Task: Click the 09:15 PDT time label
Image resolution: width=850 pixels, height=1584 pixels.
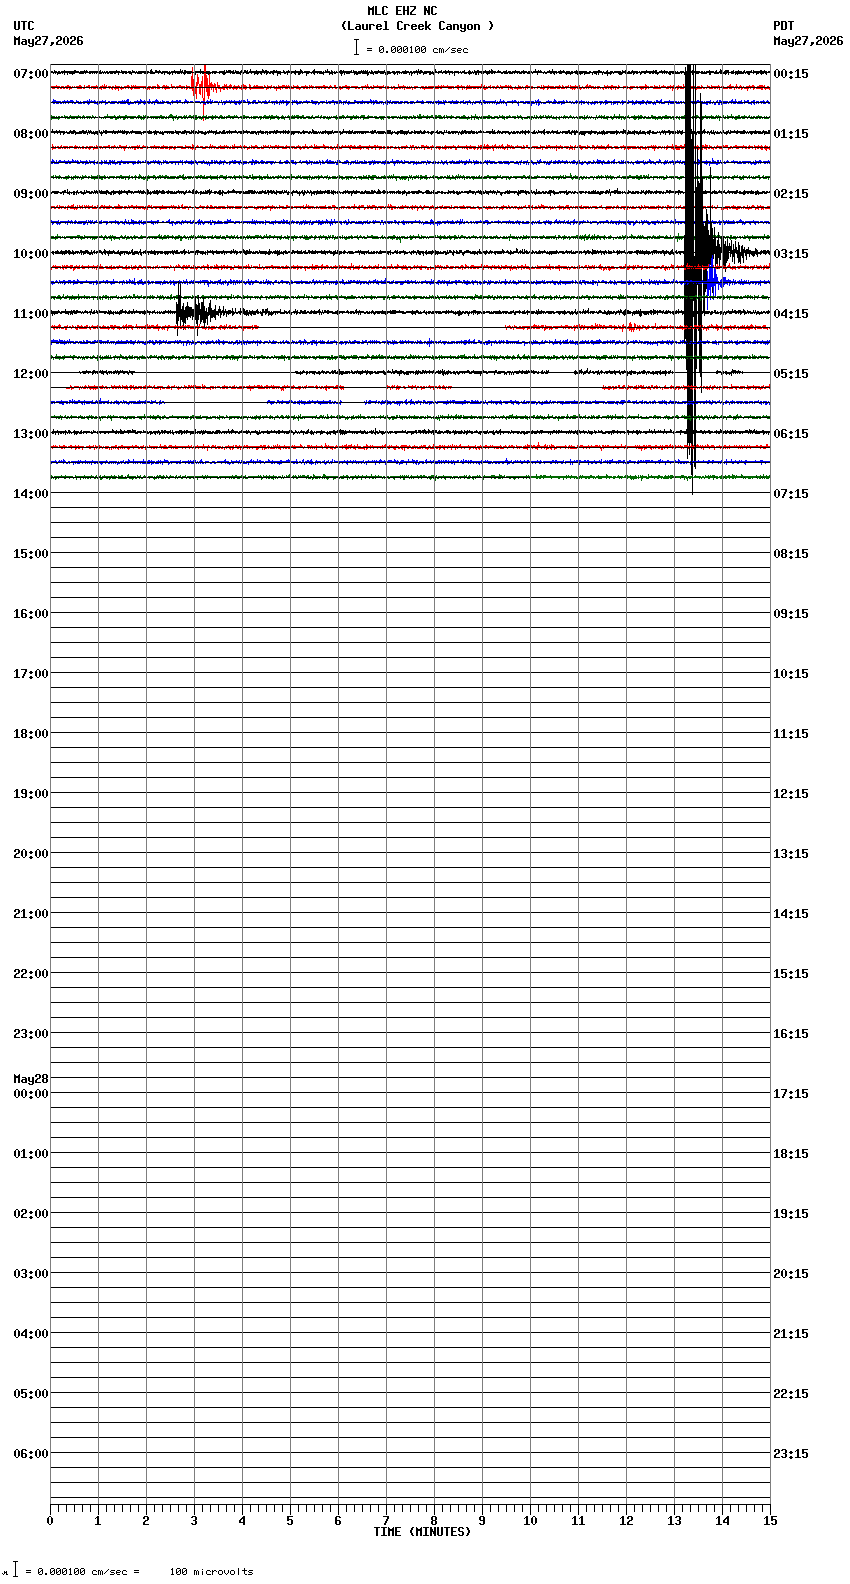Action: tap(791, 613)
